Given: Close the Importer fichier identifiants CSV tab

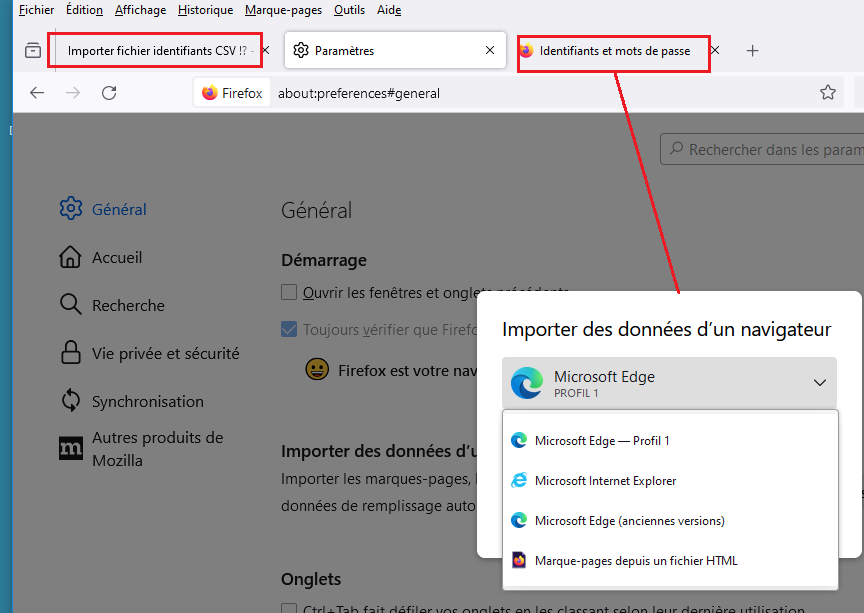Looking at the screenshot, I should pos(266,50).
